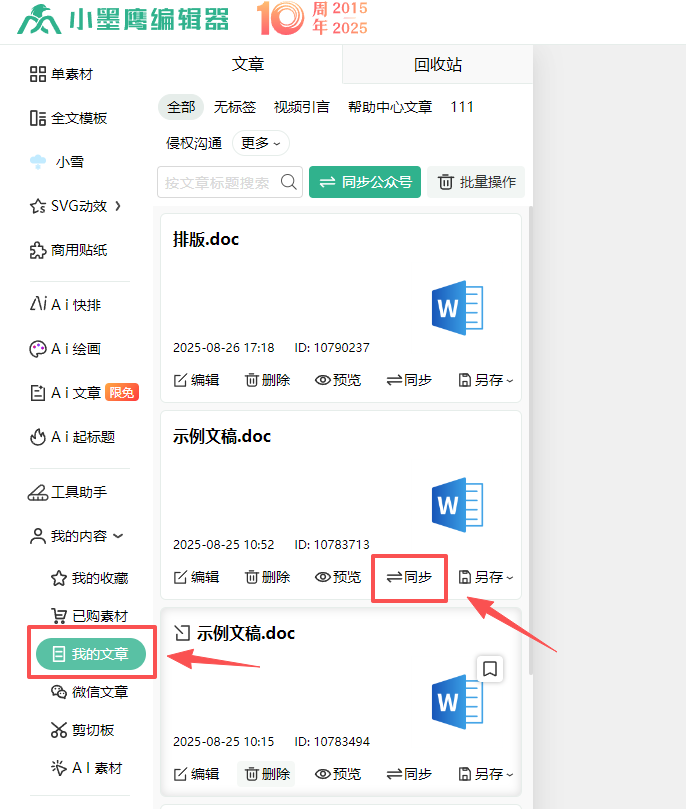Viewport: 686px width, 809px height.
Task: Open 另存 dropdown for ID 10783713
Action: click(486, 577)
